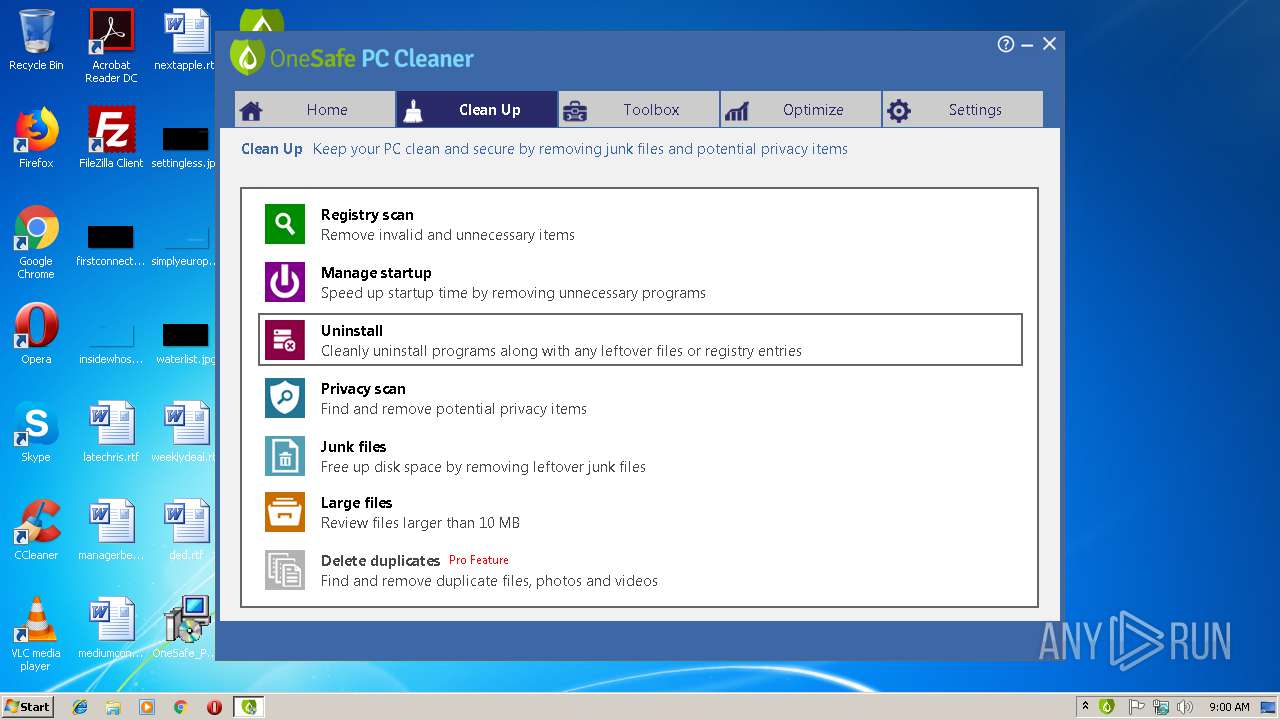
Task: Open the Manage startup power icon
Action: click(x=285, y=282)
